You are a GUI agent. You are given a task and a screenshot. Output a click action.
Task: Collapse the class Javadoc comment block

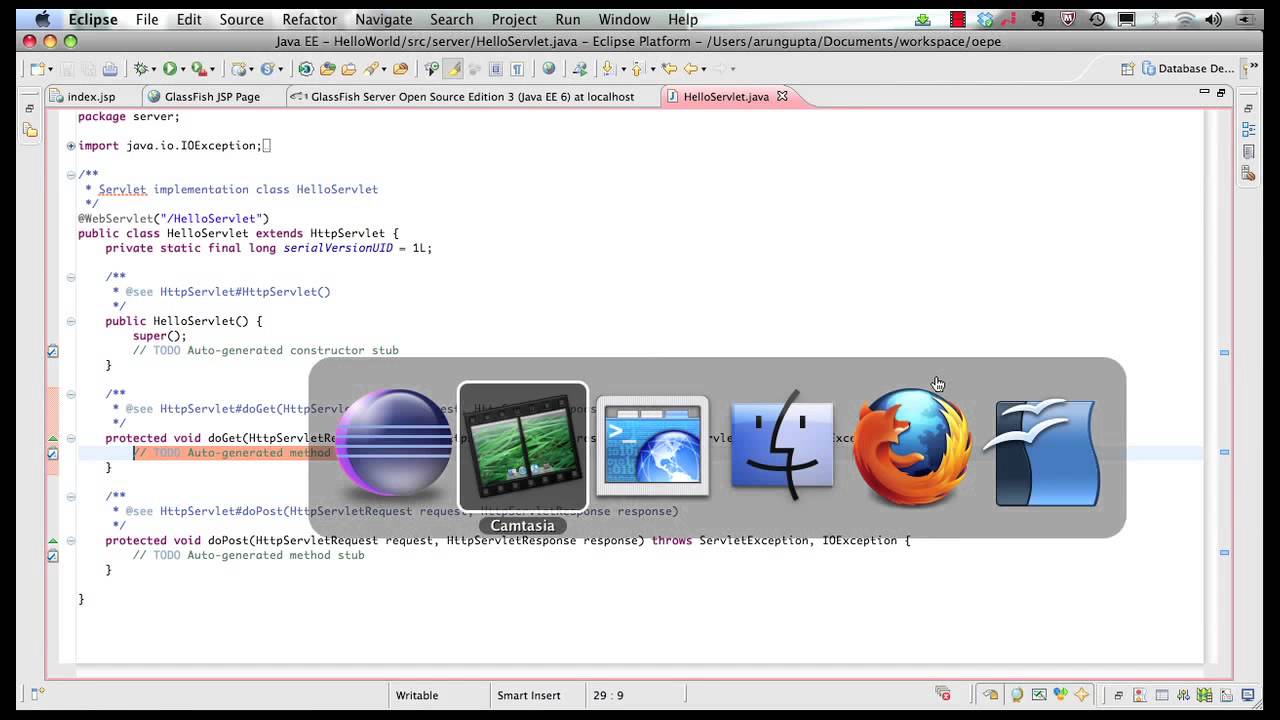(71, 175)
